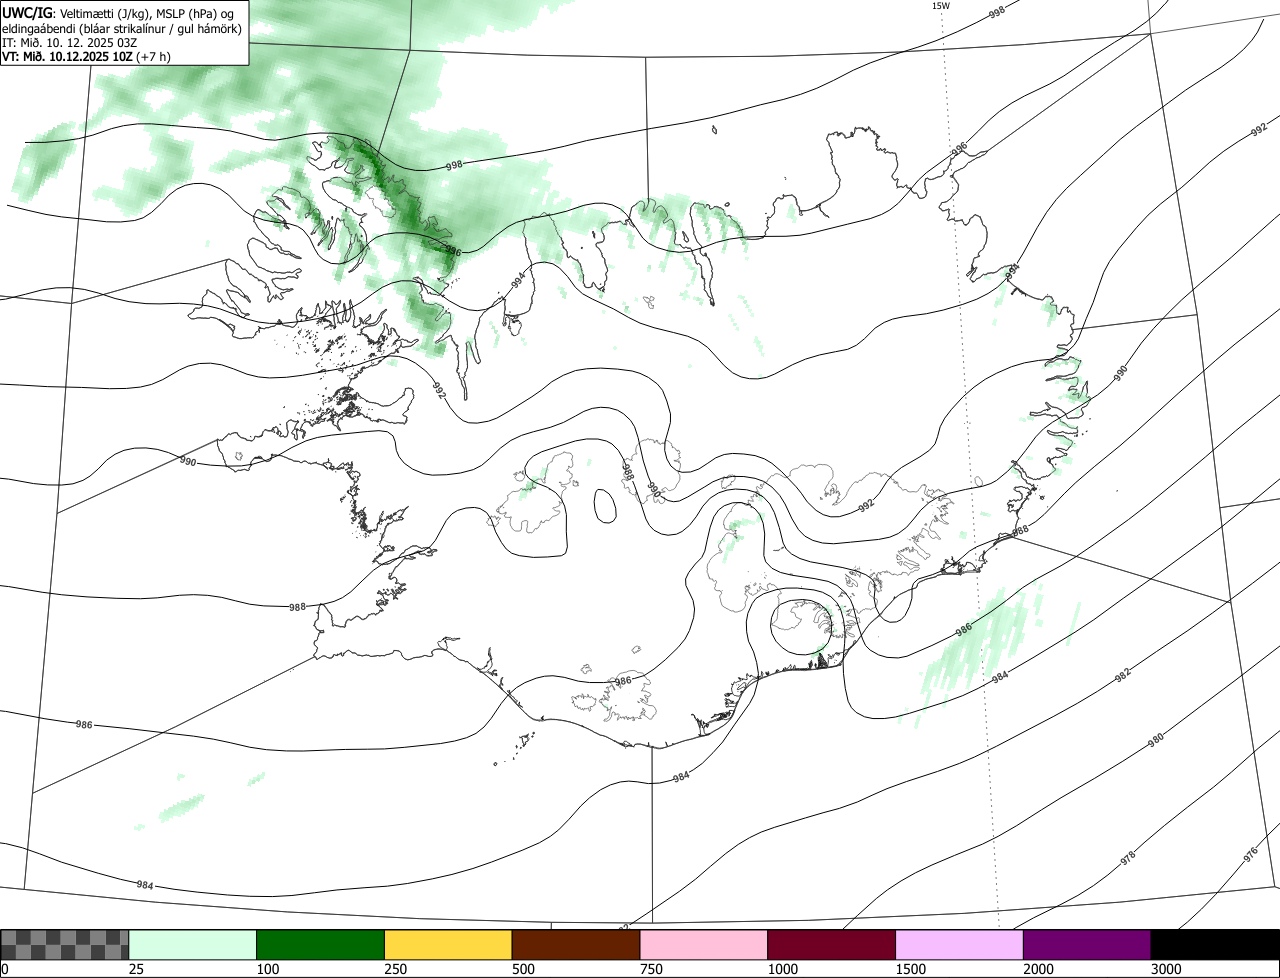
Task: Select the 'IT: Mið. 10. 12. 2025 03Z' line
Action: click(x=69, y=43)
